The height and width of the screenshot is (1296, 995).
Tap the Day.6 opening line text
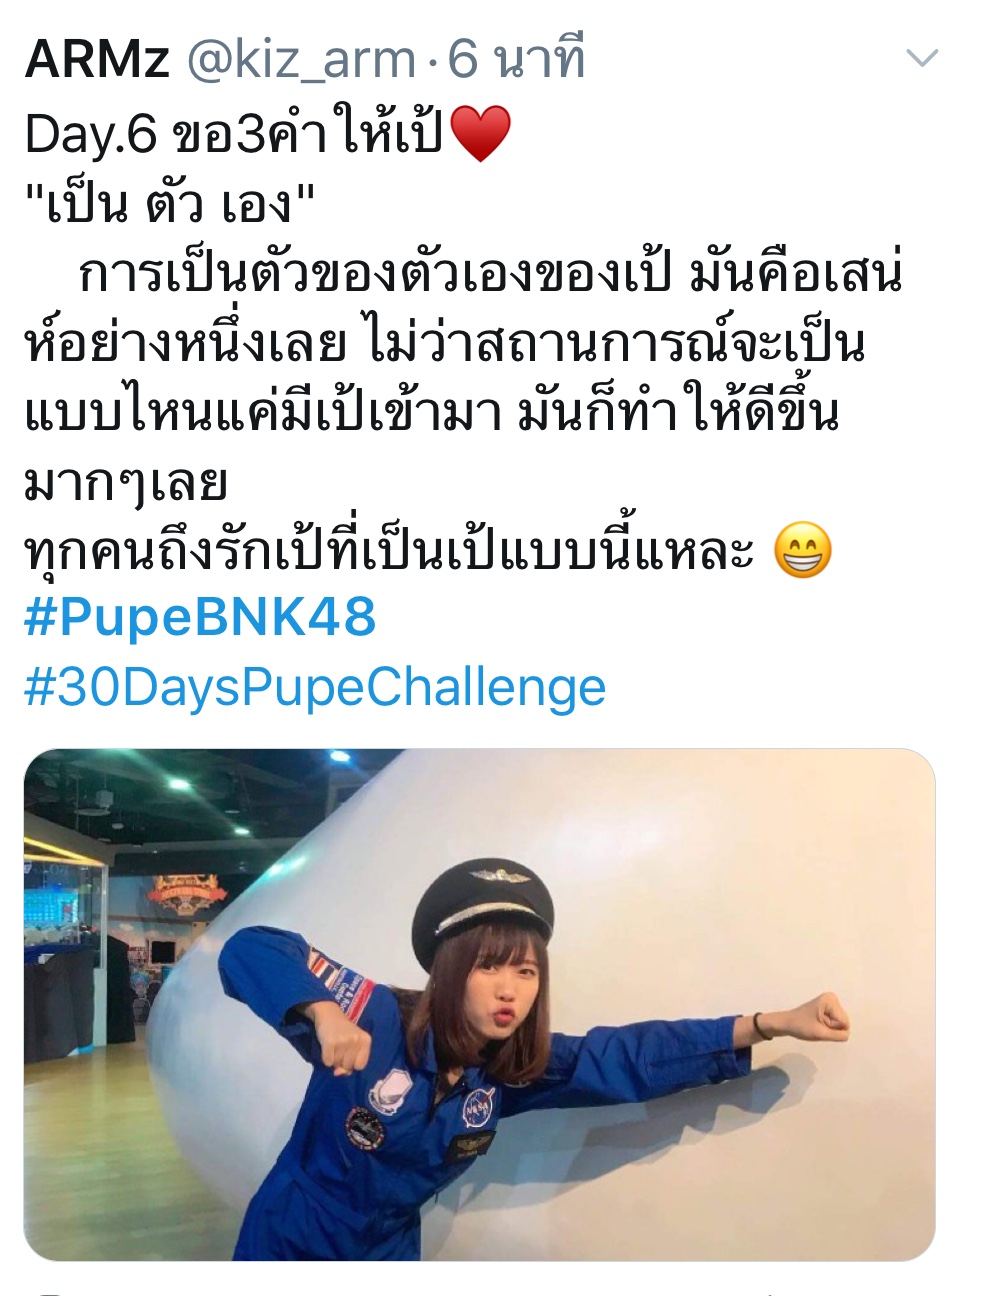point(268,135)
